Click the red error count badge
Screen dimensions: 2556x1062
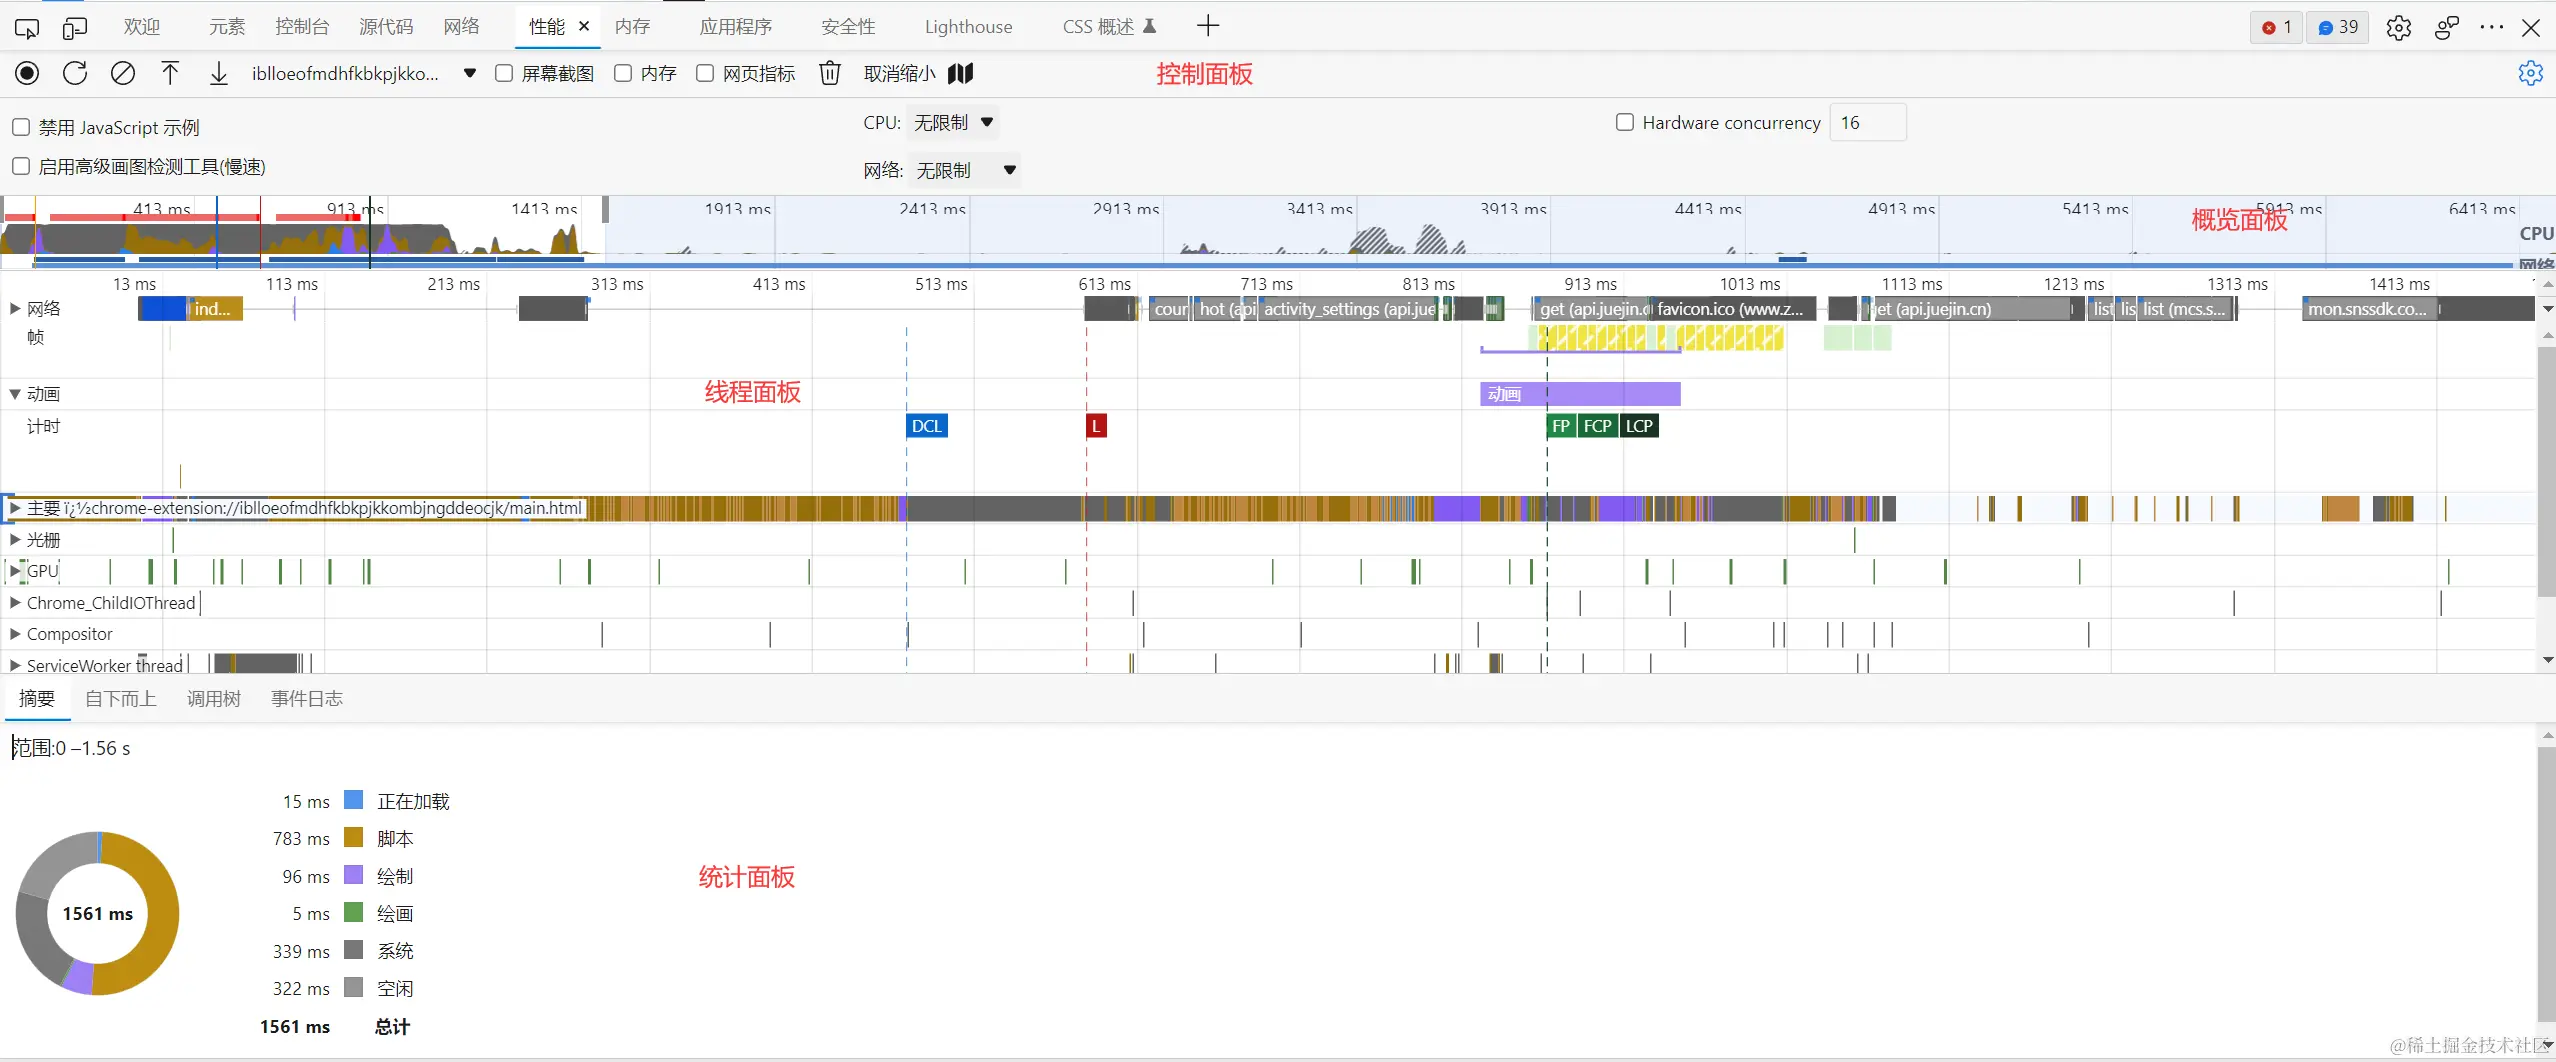pyautogui.click(x=2276, y=27)
